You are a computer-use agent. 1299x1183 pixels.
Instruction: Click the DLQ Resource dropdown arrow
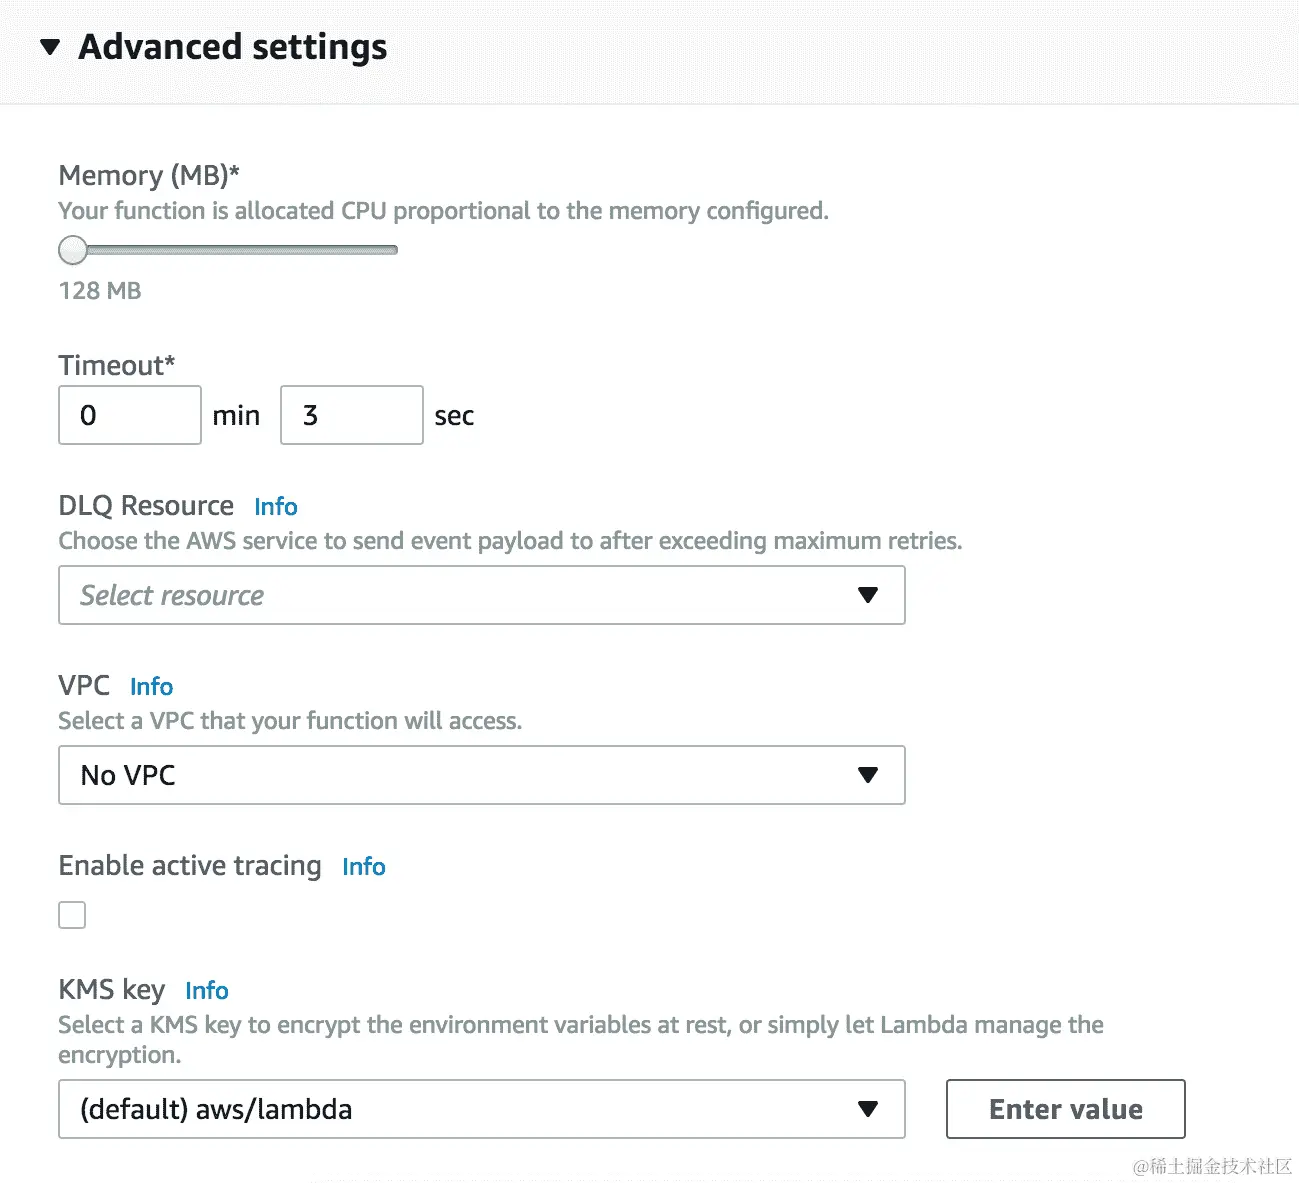pyautogui.click(x=868, y=595)
